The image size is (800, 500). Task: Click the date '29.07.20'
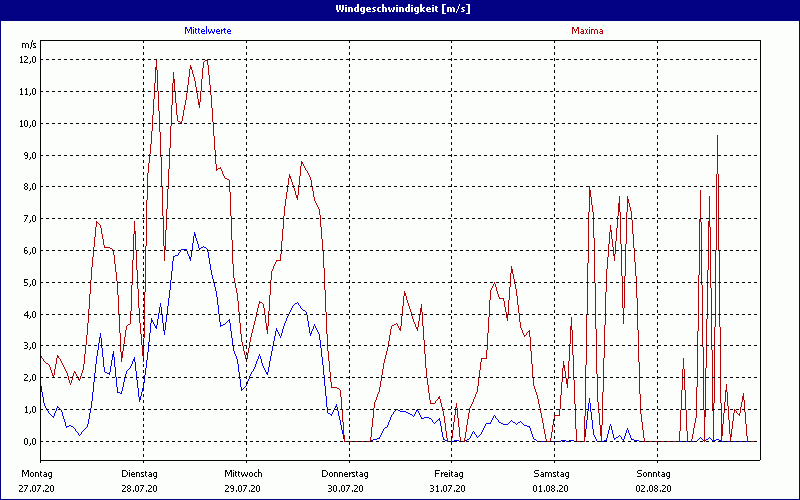click(x=243, y=489)
